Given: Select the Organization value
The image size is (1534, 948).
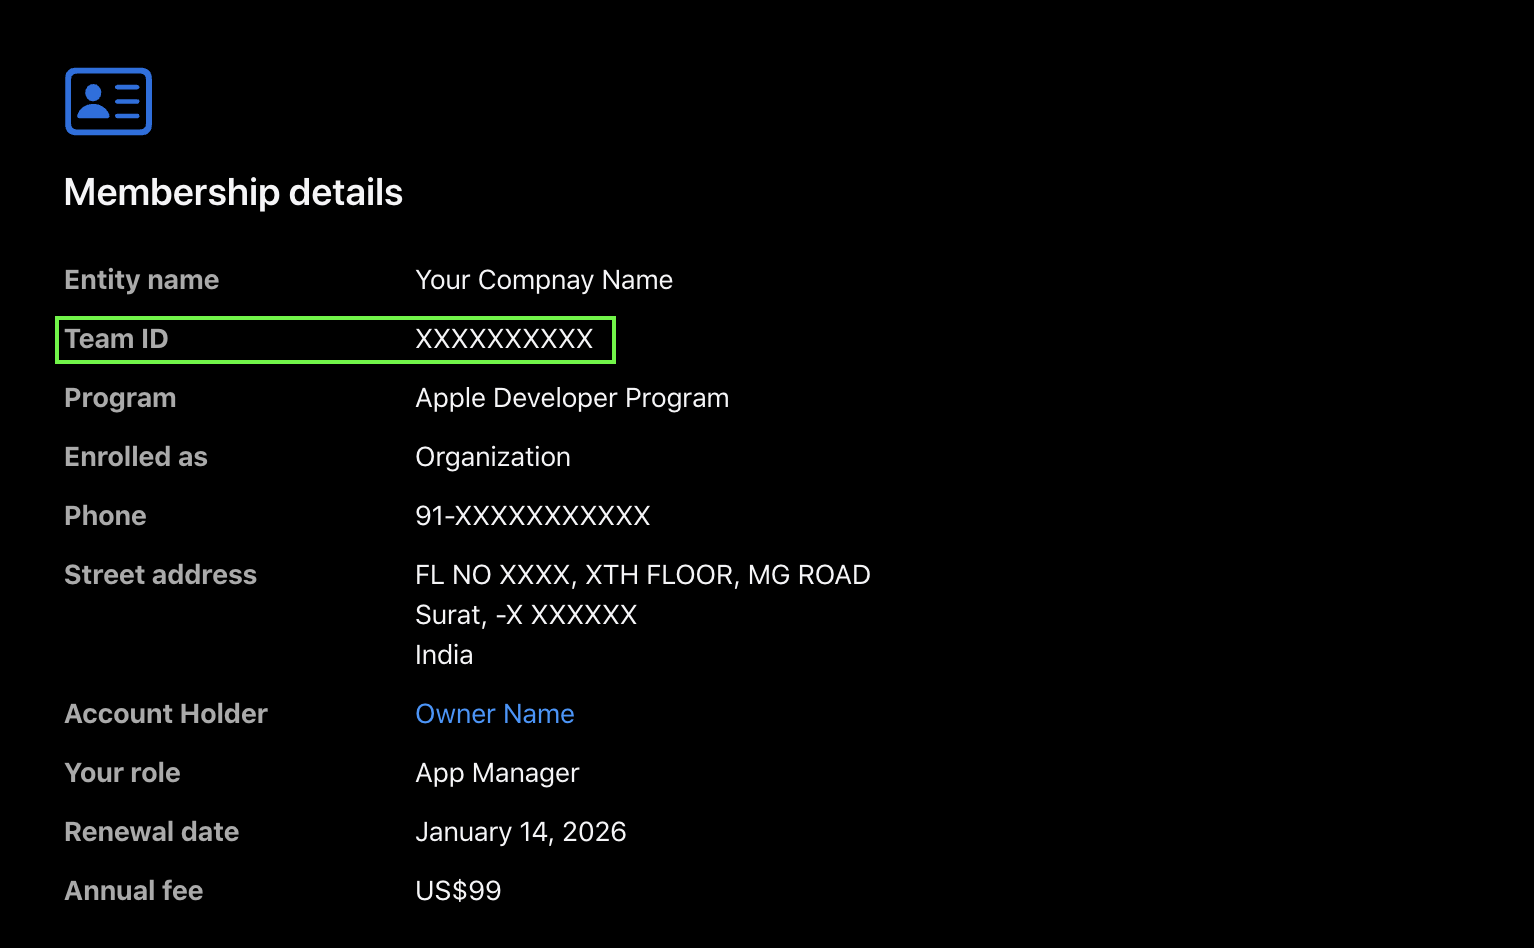Looking at the screenshot, I should point(493,457).
